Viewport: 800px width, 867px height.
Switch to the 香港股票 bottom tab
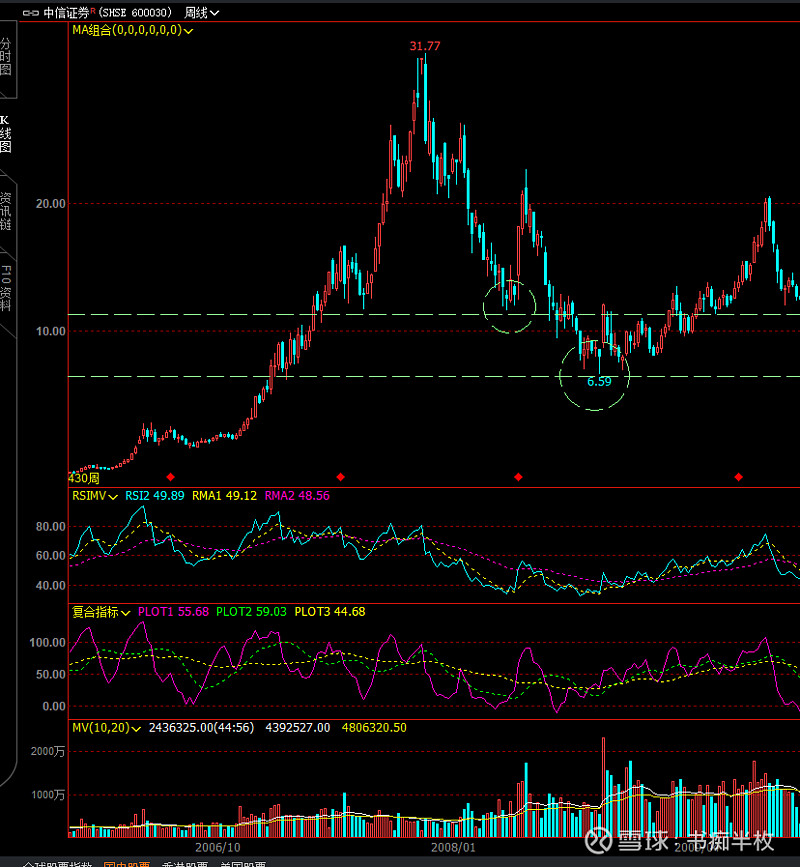(x=185, y=864)
